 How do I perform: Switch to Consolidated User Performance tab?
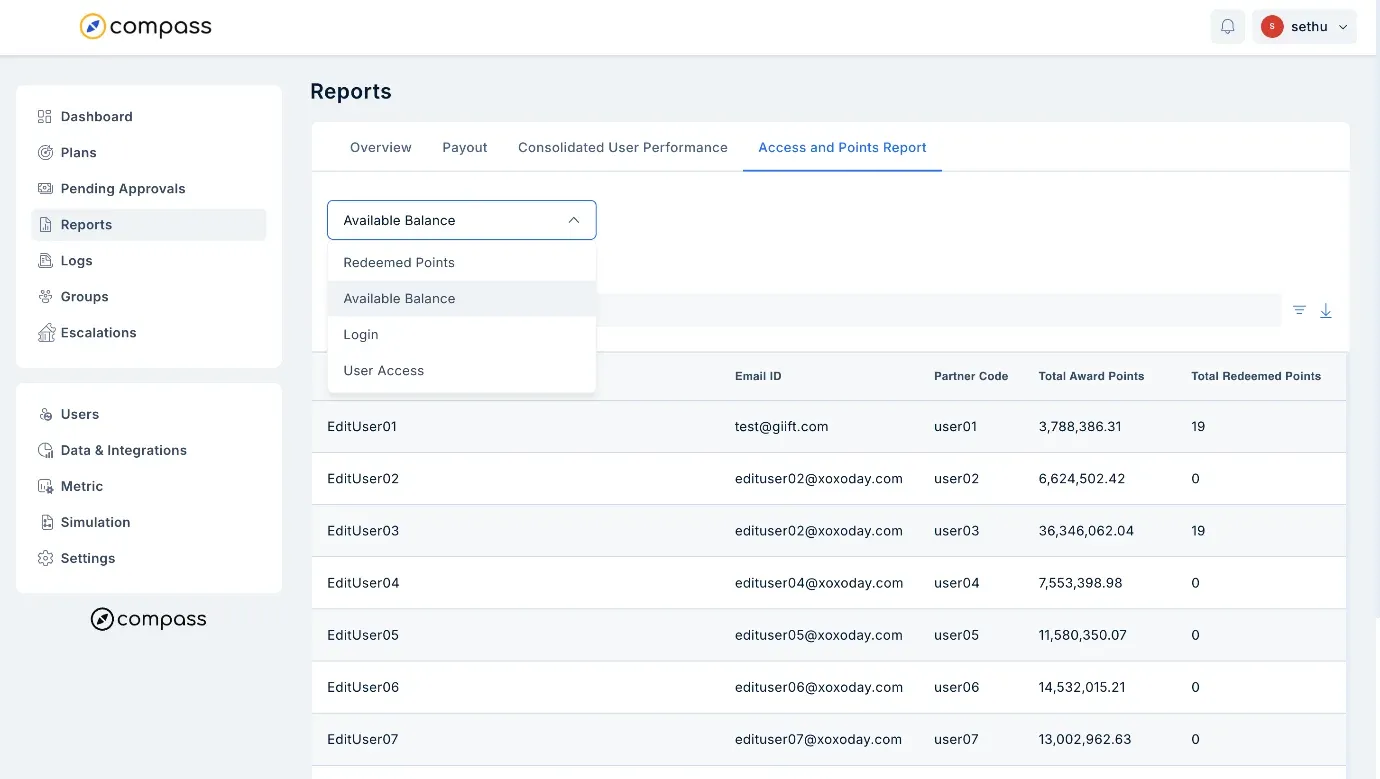click(623, 148)
